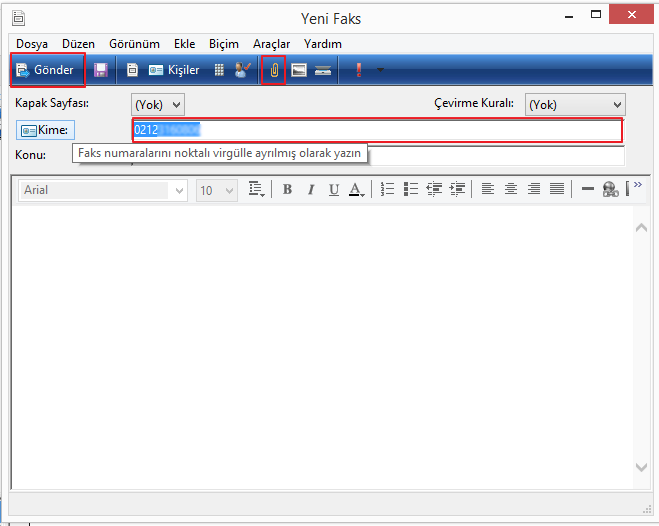Open the Görünüm menu
This screenshot has height=526, width=659.
[134, 44]
